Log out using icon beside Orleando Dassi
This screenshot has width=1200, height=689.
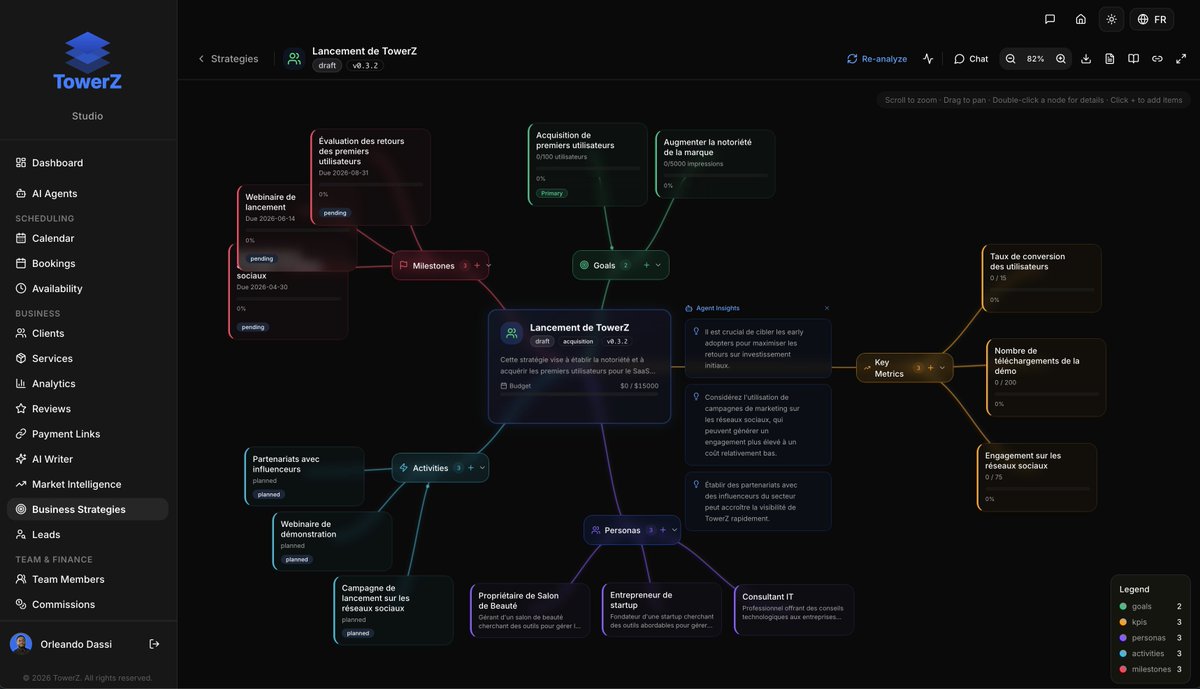tap(154, 644)
